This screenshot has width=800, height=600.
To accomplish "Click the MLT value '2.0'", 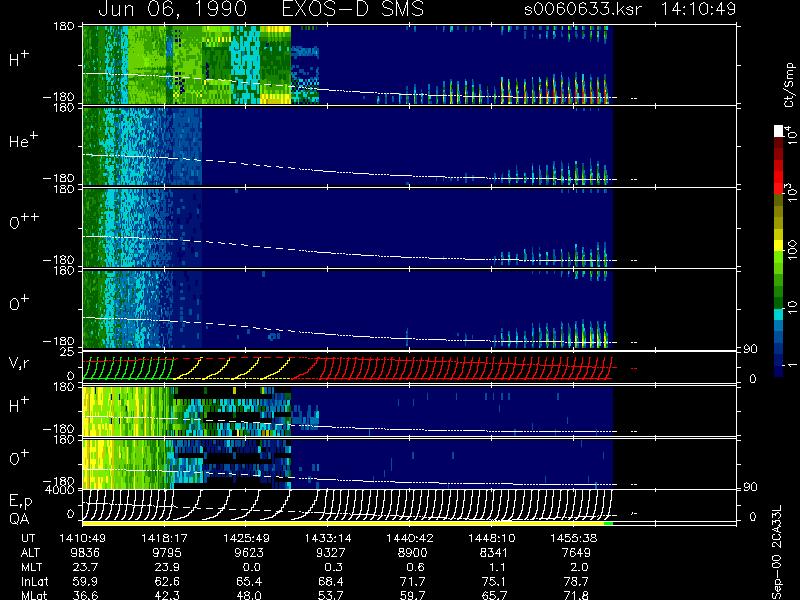I will click(579, 567).
